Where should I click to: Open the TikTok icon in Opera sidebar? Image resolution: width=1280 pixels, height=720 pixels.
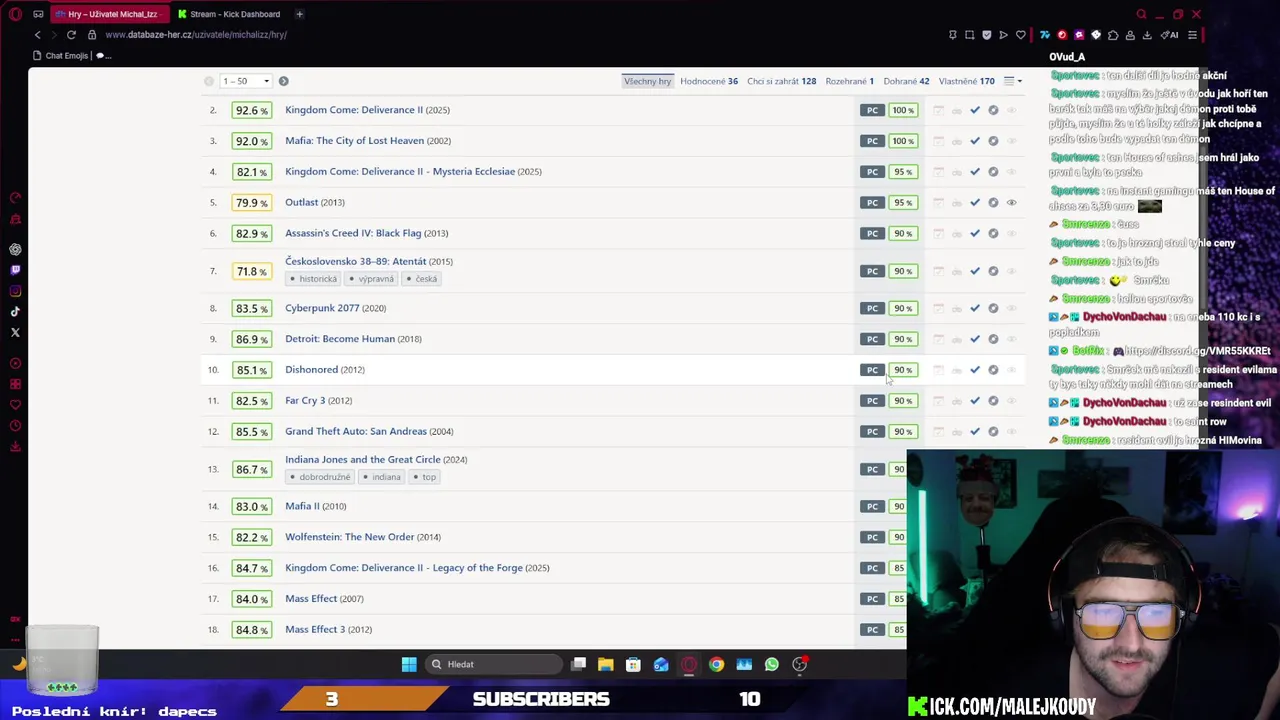(15, 312)
